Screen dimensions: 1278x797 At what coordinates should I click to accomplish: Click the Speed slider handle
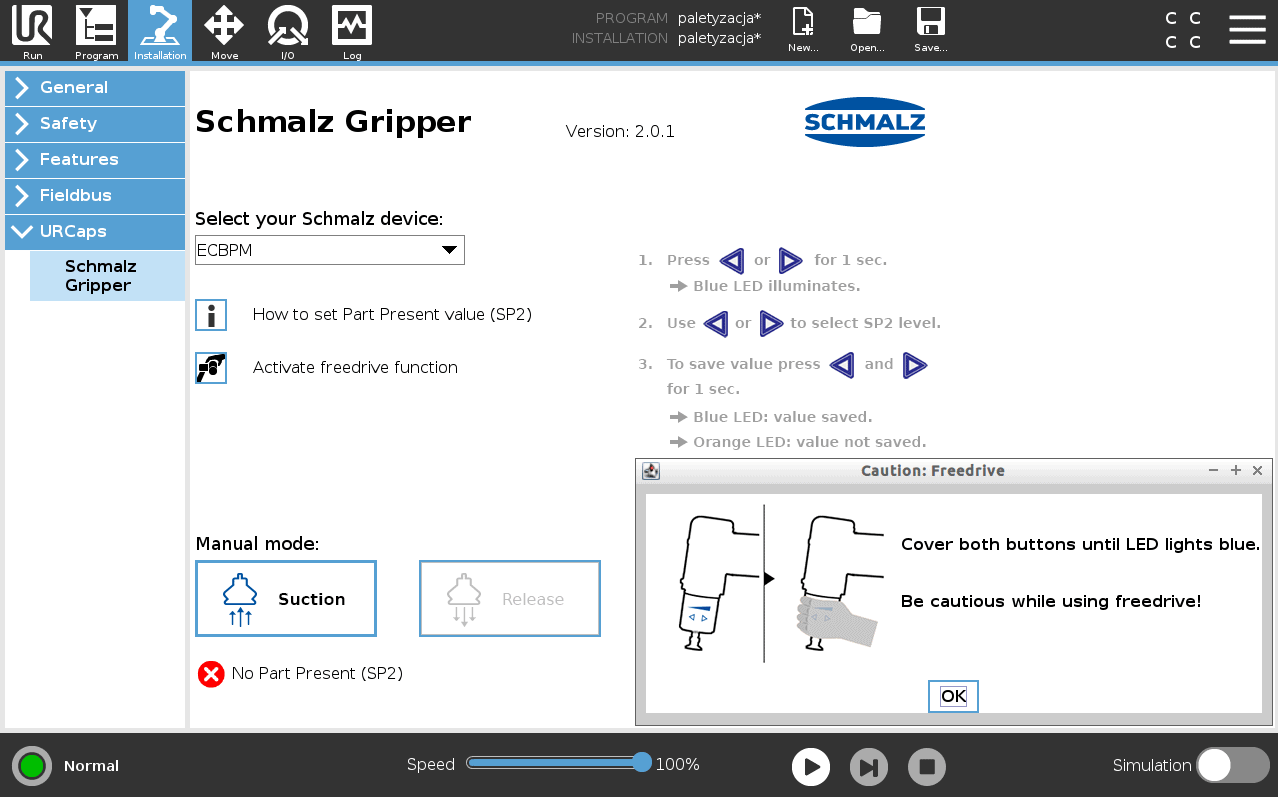642,762
